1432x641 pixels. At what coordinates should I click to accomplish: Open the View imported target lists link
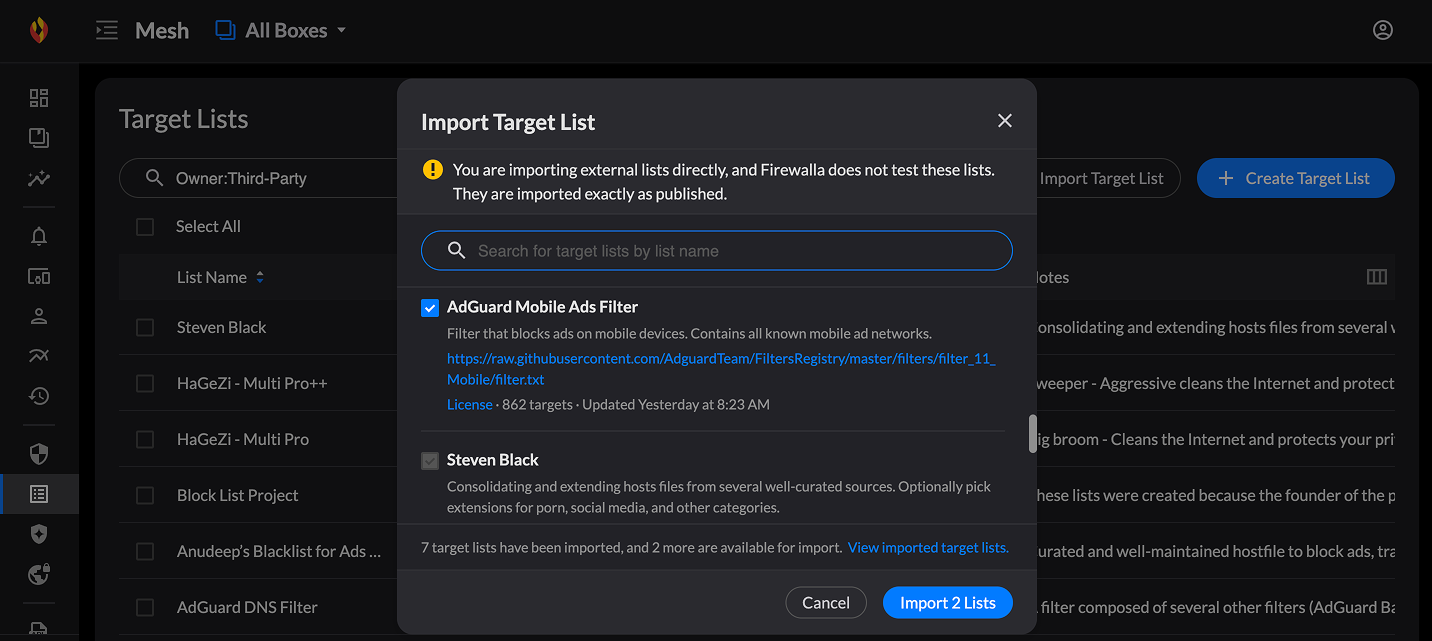(x=928, y=547)
